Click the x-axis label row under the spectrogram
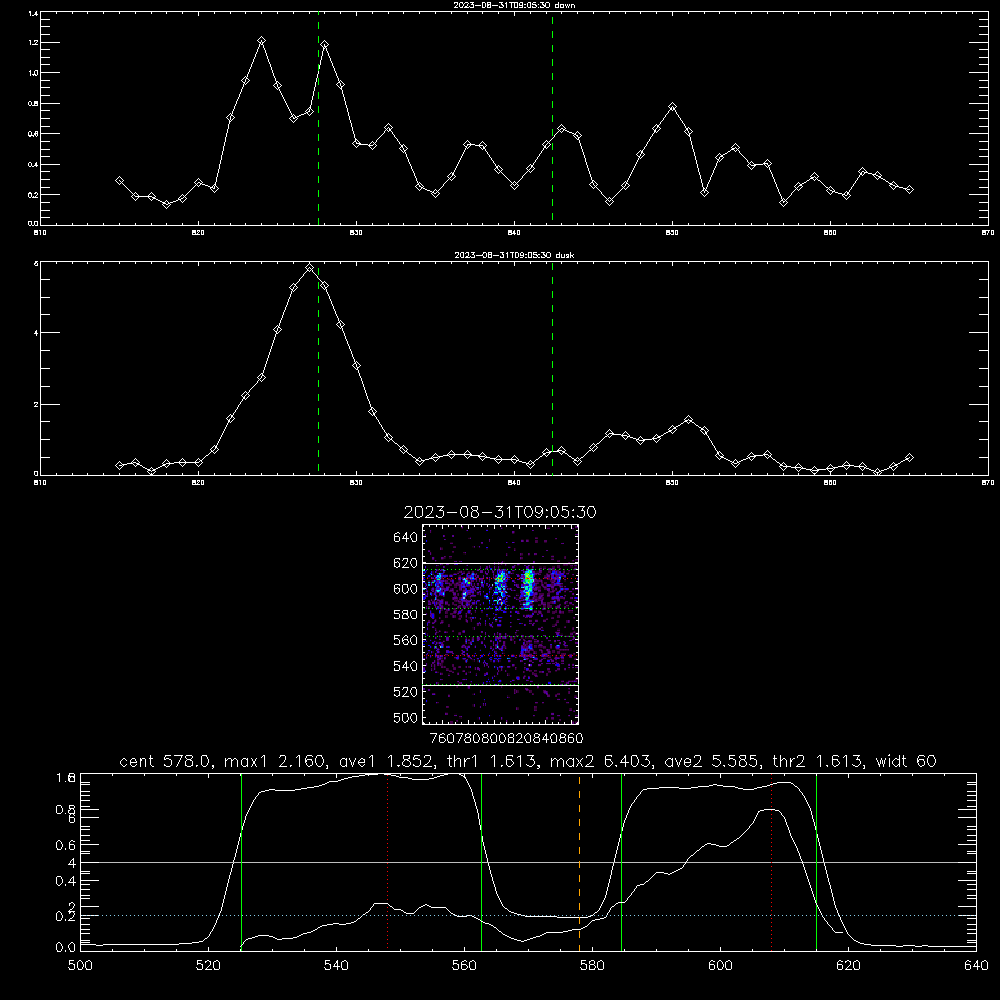1000x1000 pixels. click(x=506, y=738)
